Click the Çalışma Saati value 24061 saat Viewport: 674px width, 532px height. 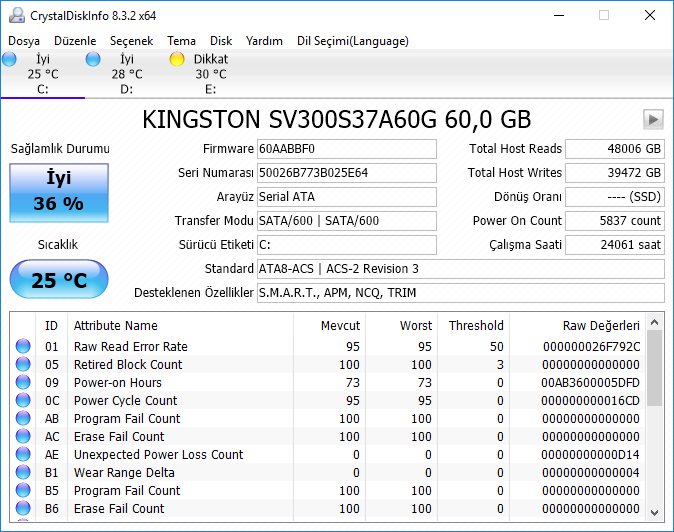(x=615, y=245)
